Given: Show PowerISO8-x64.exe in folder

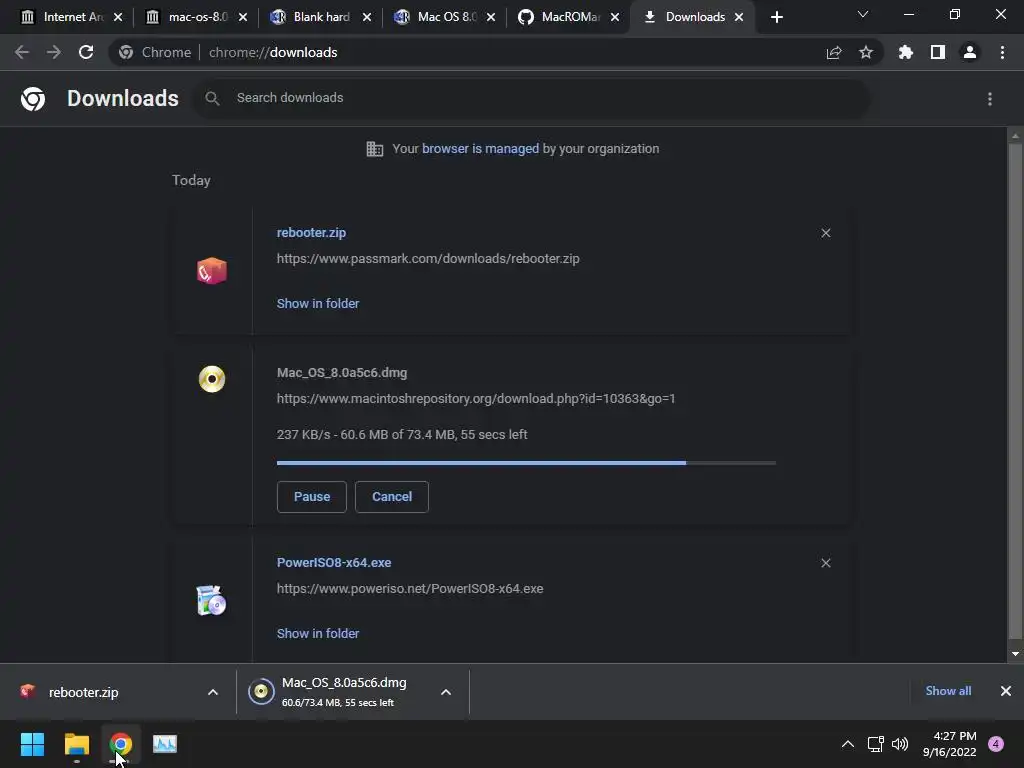Looking at the screenshot, I should [318, 633].
